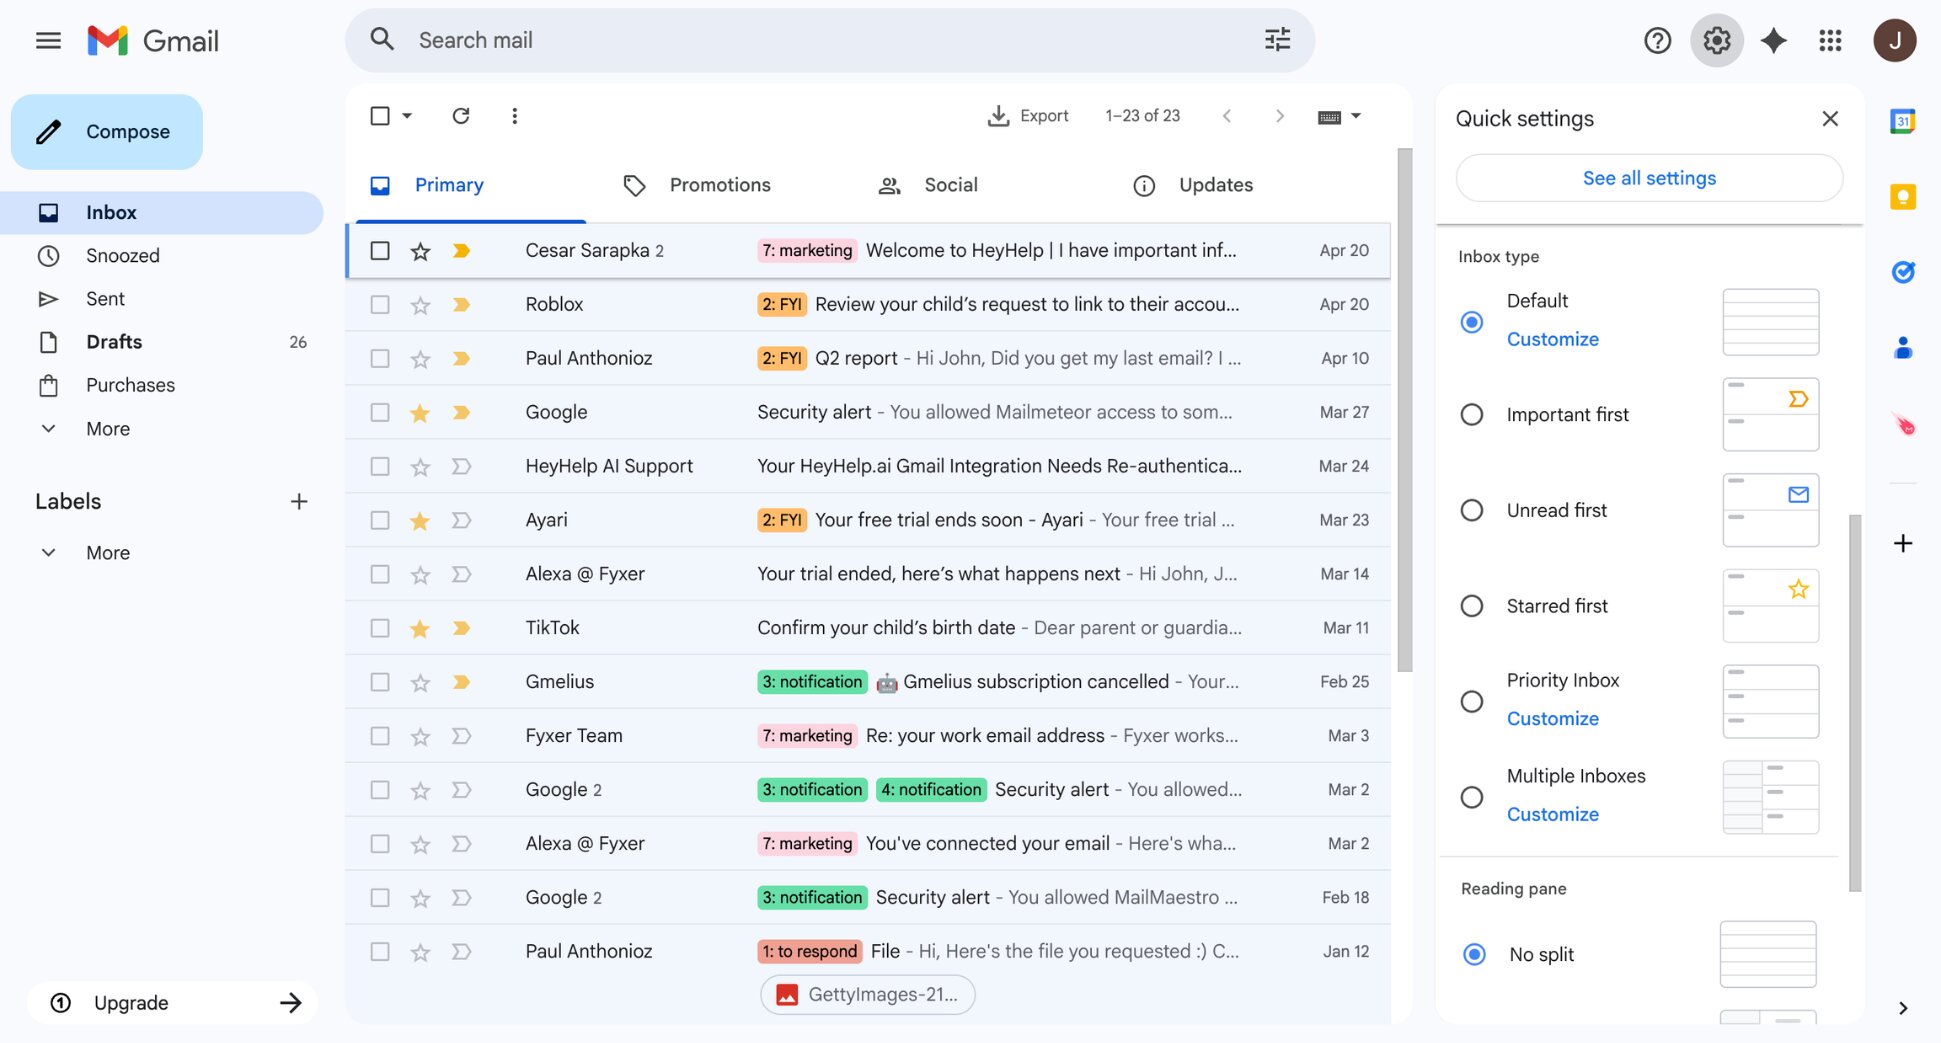Unstar the Google Security alert Mar 27 email
Image resolution: width=1941 pixels, height=1043 pixels.
click(x=420, y=413)
